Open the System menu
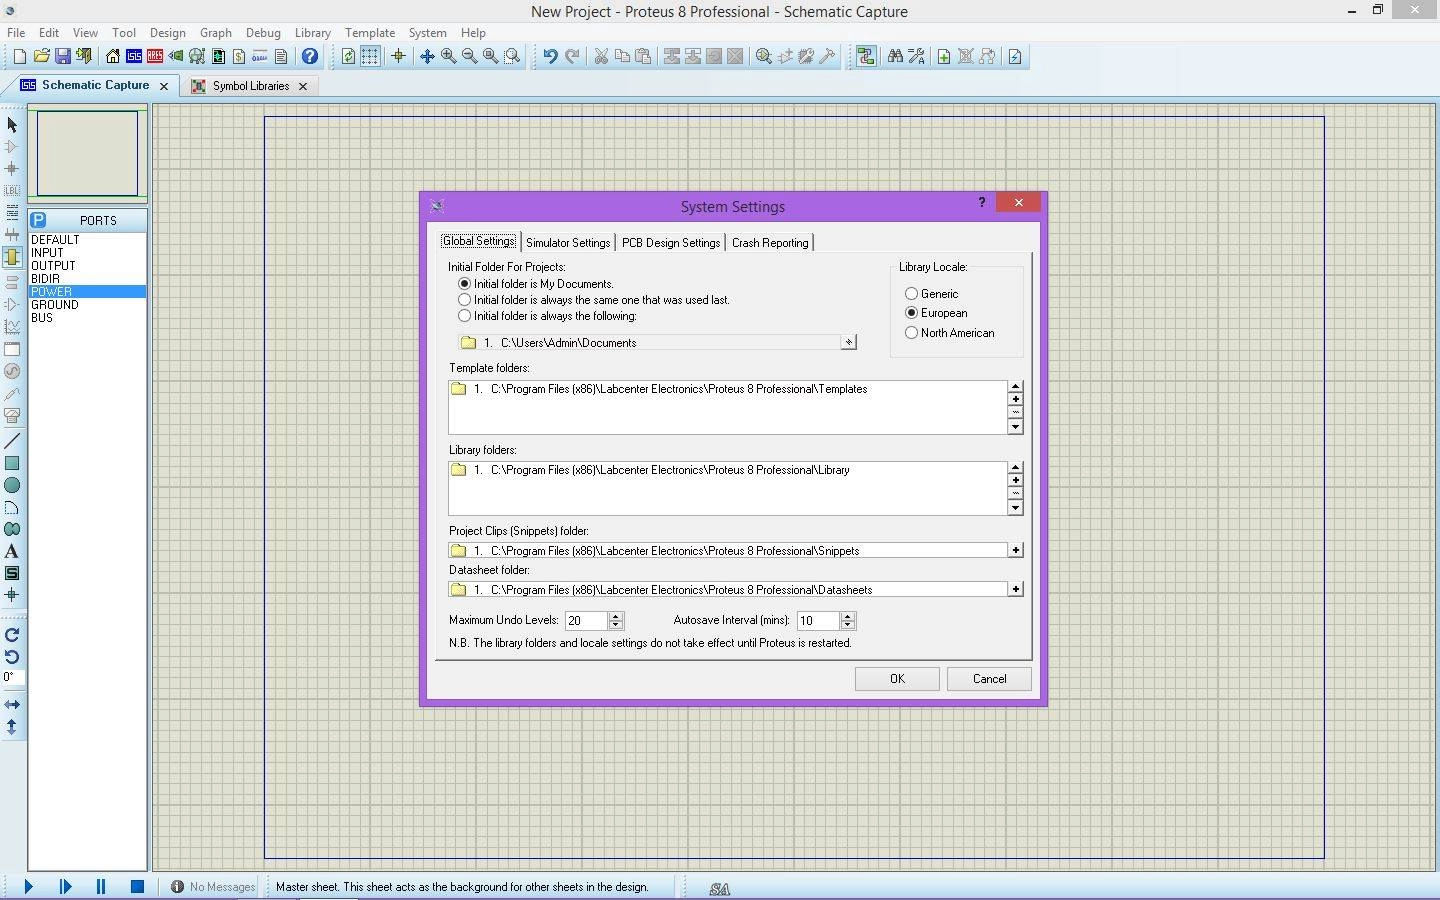Screen dimensions: 1440x900 tap(427, 33)
